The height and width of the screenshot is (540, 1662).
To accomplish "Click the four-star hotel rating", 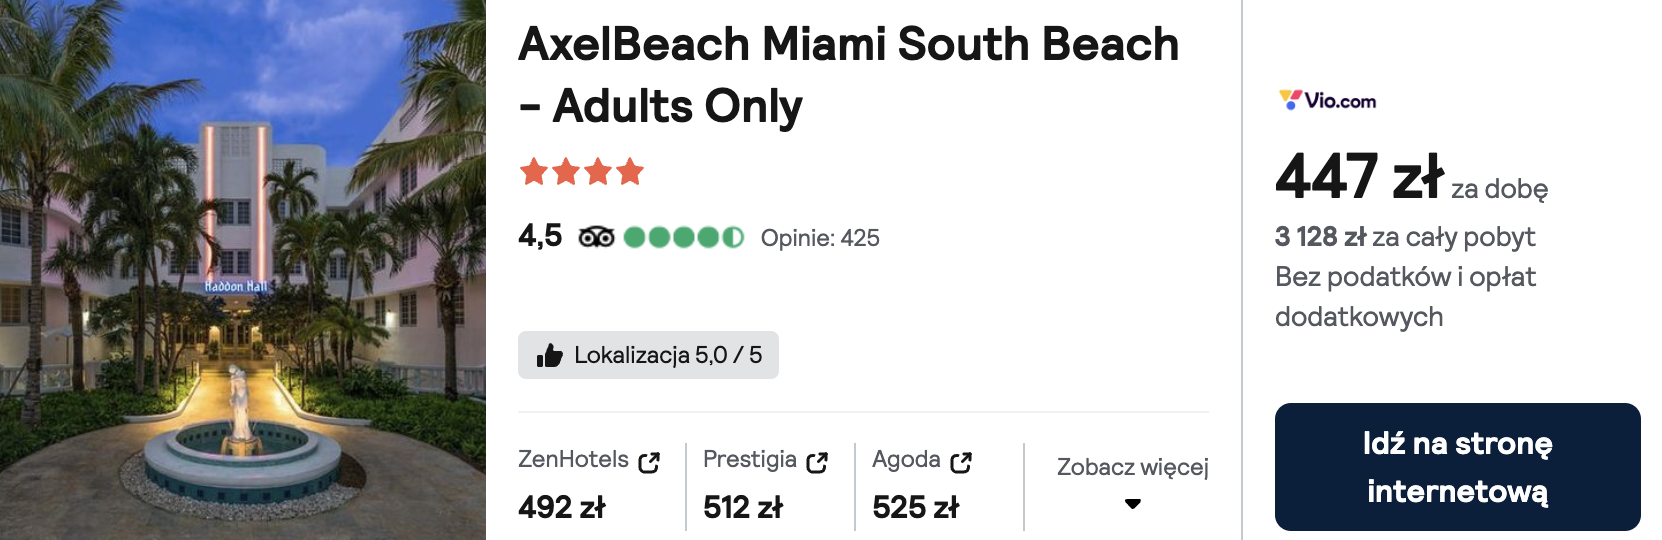I will pyautogui.click(x=581, y=172).
